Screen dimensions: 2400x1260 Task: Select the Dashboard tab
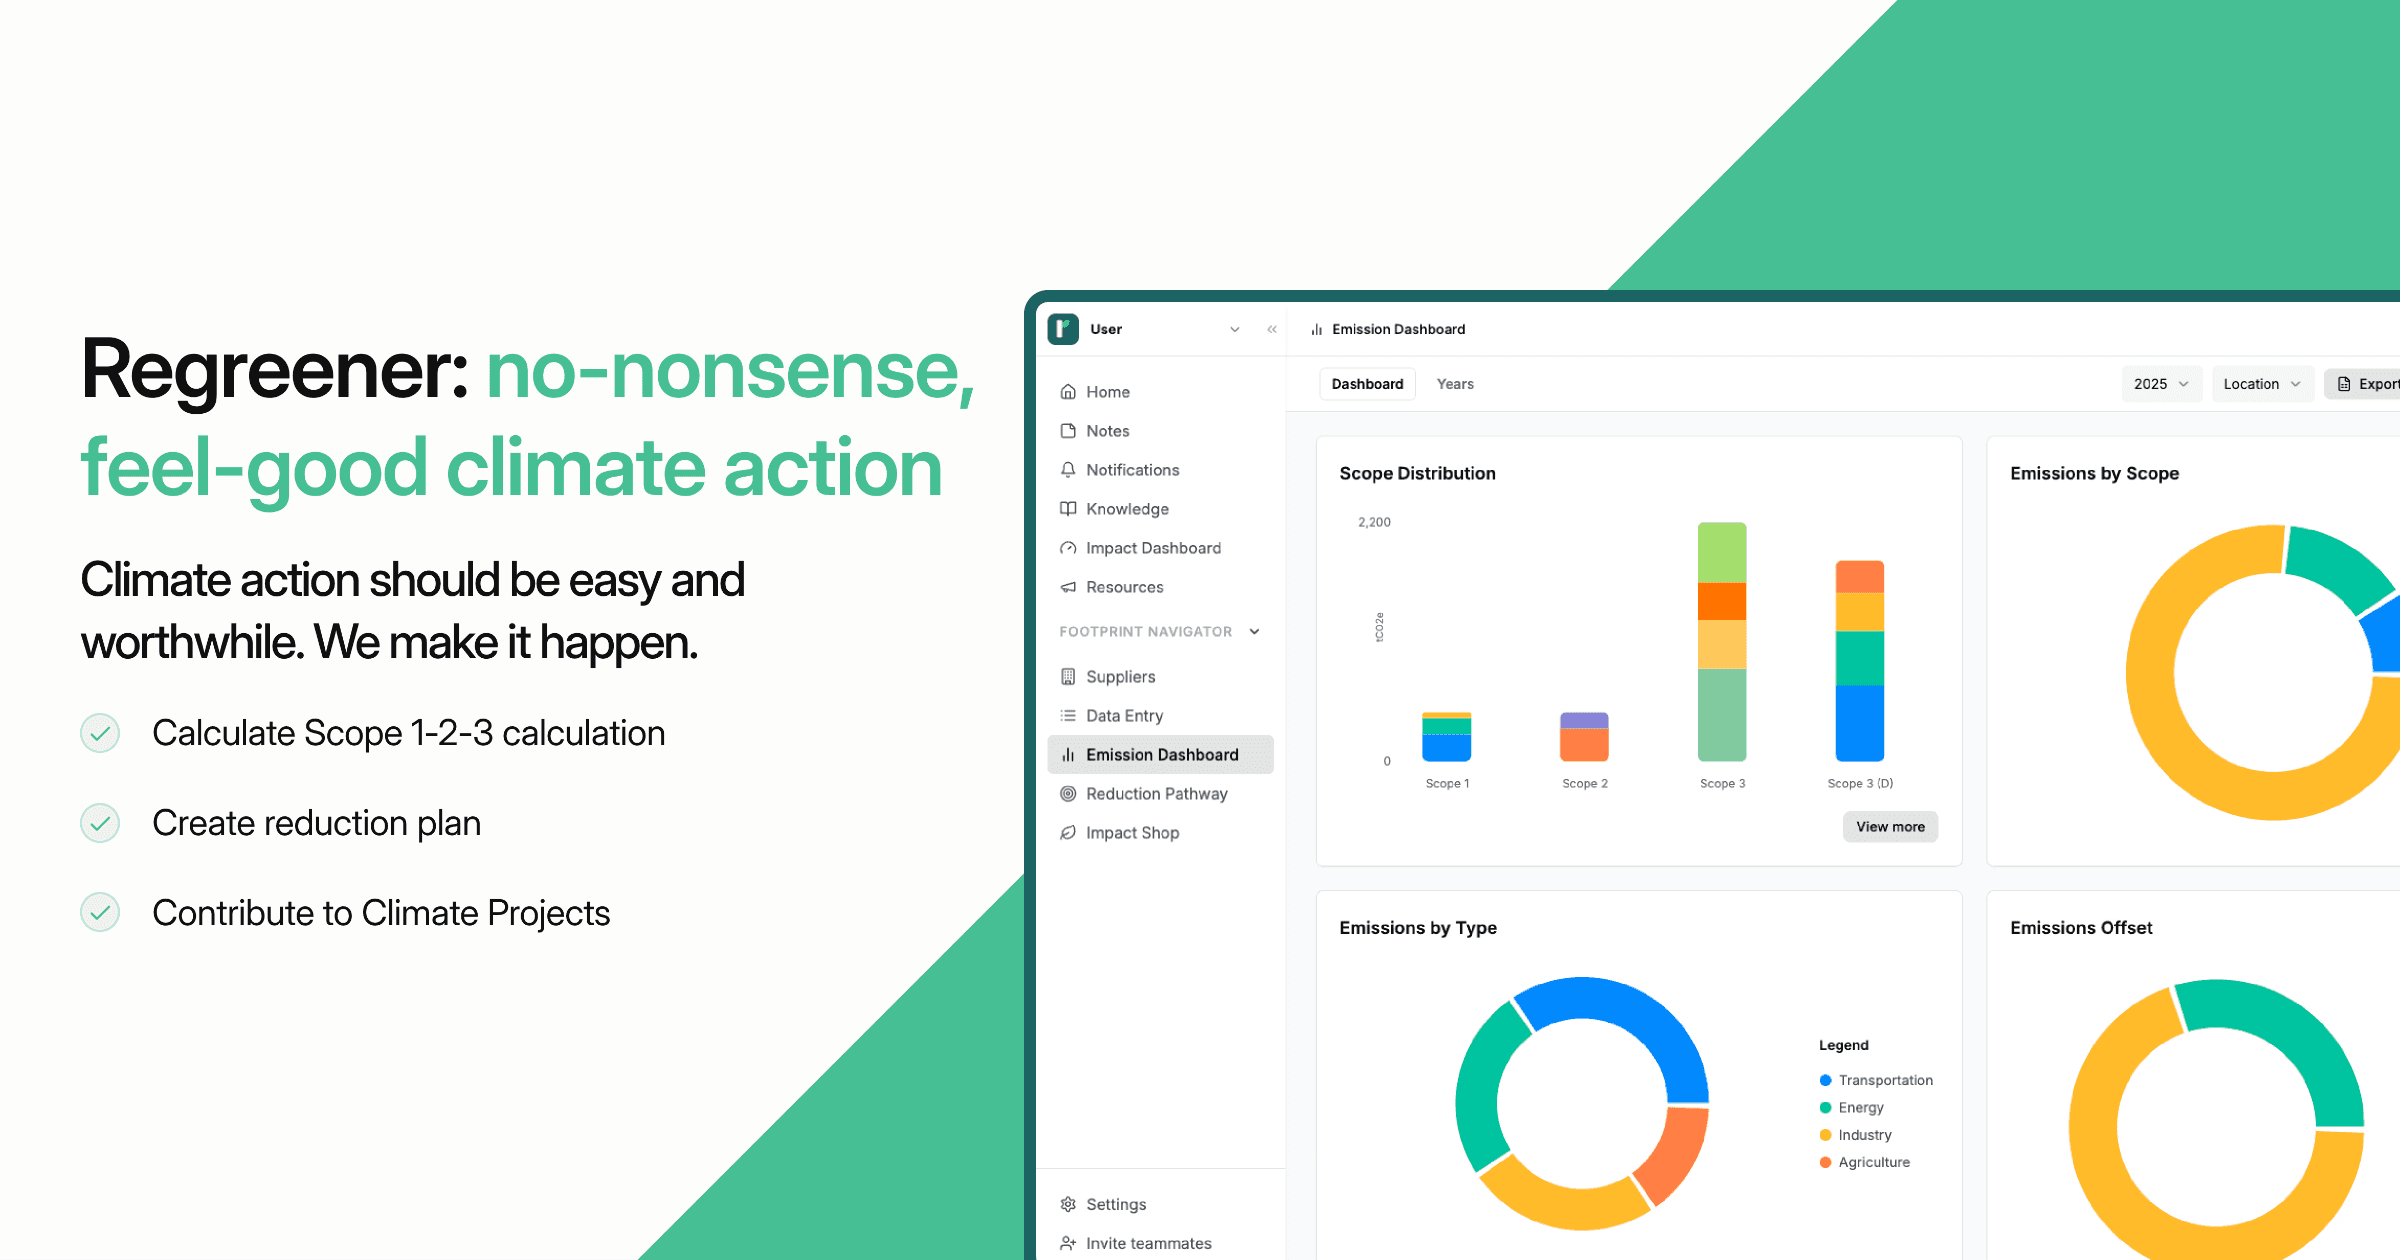click(1367, 384)
